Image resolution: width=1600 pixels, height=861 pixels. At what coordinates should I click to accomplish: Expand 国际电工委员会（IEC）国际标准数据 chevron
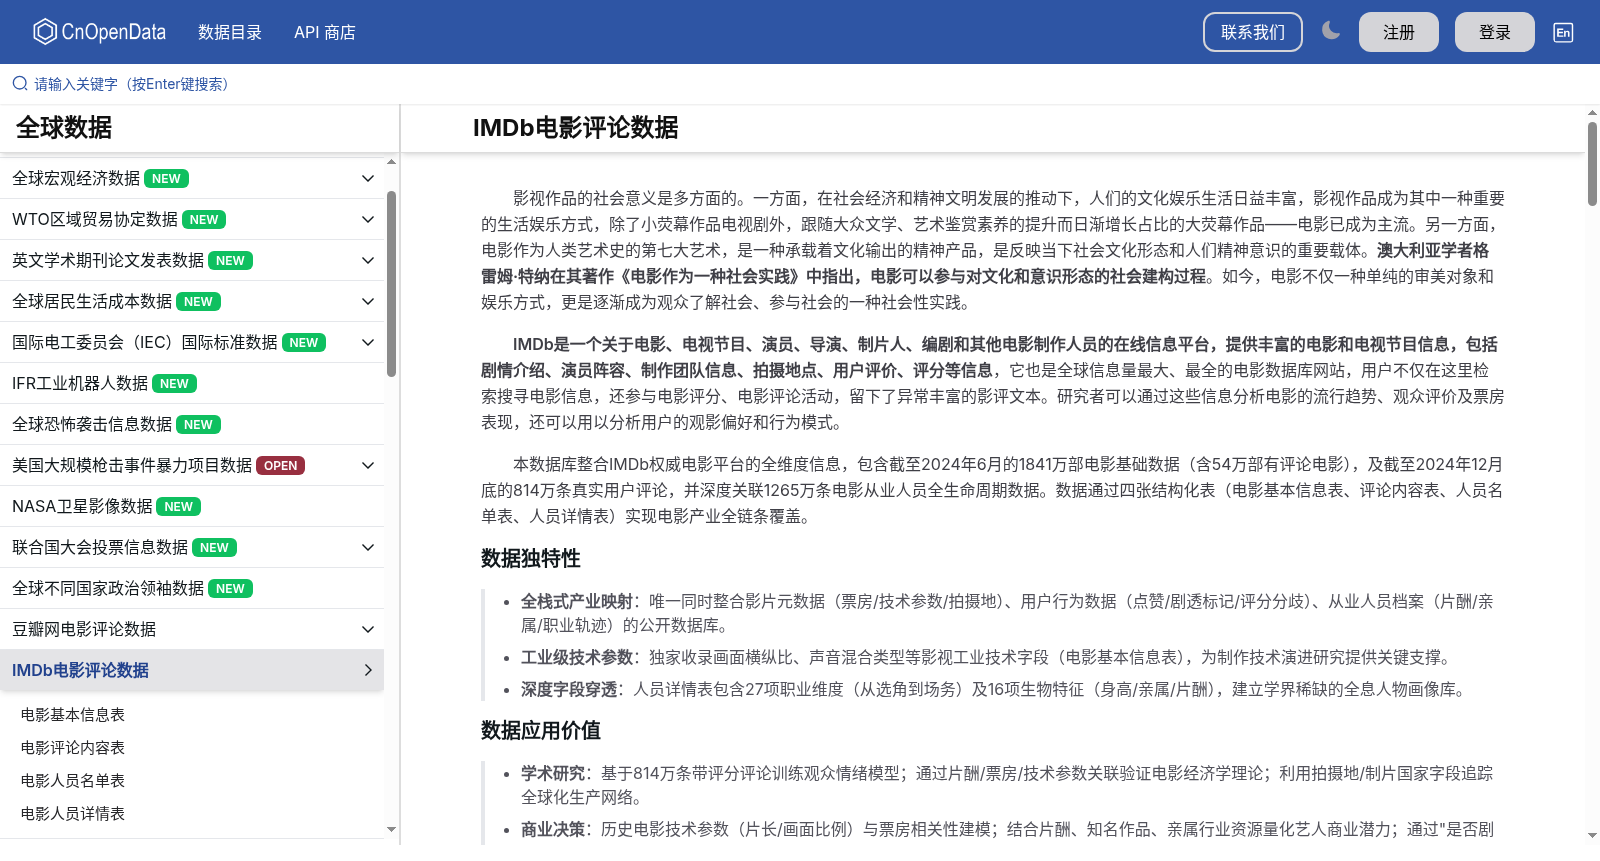(368, 342)
